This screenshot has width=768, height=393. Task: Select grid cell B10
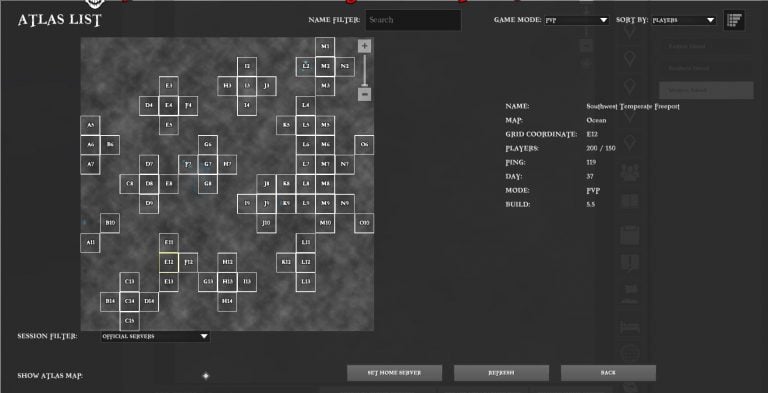110,223
